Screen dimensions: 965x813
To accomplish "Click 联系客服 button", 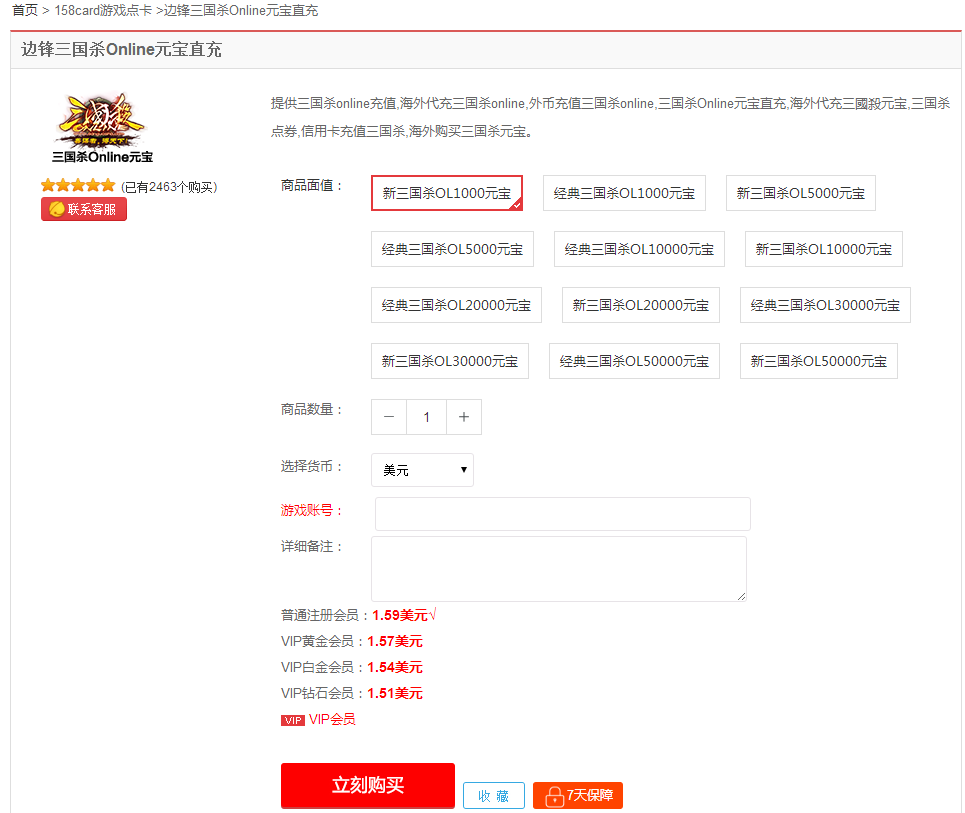I will pos(84,209).
